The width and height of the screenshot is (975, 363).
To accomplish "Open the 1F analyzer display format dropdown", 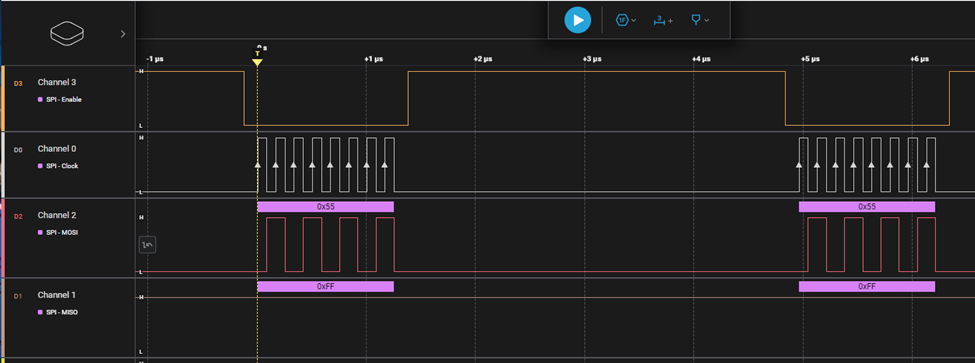I will click(626, 20).
